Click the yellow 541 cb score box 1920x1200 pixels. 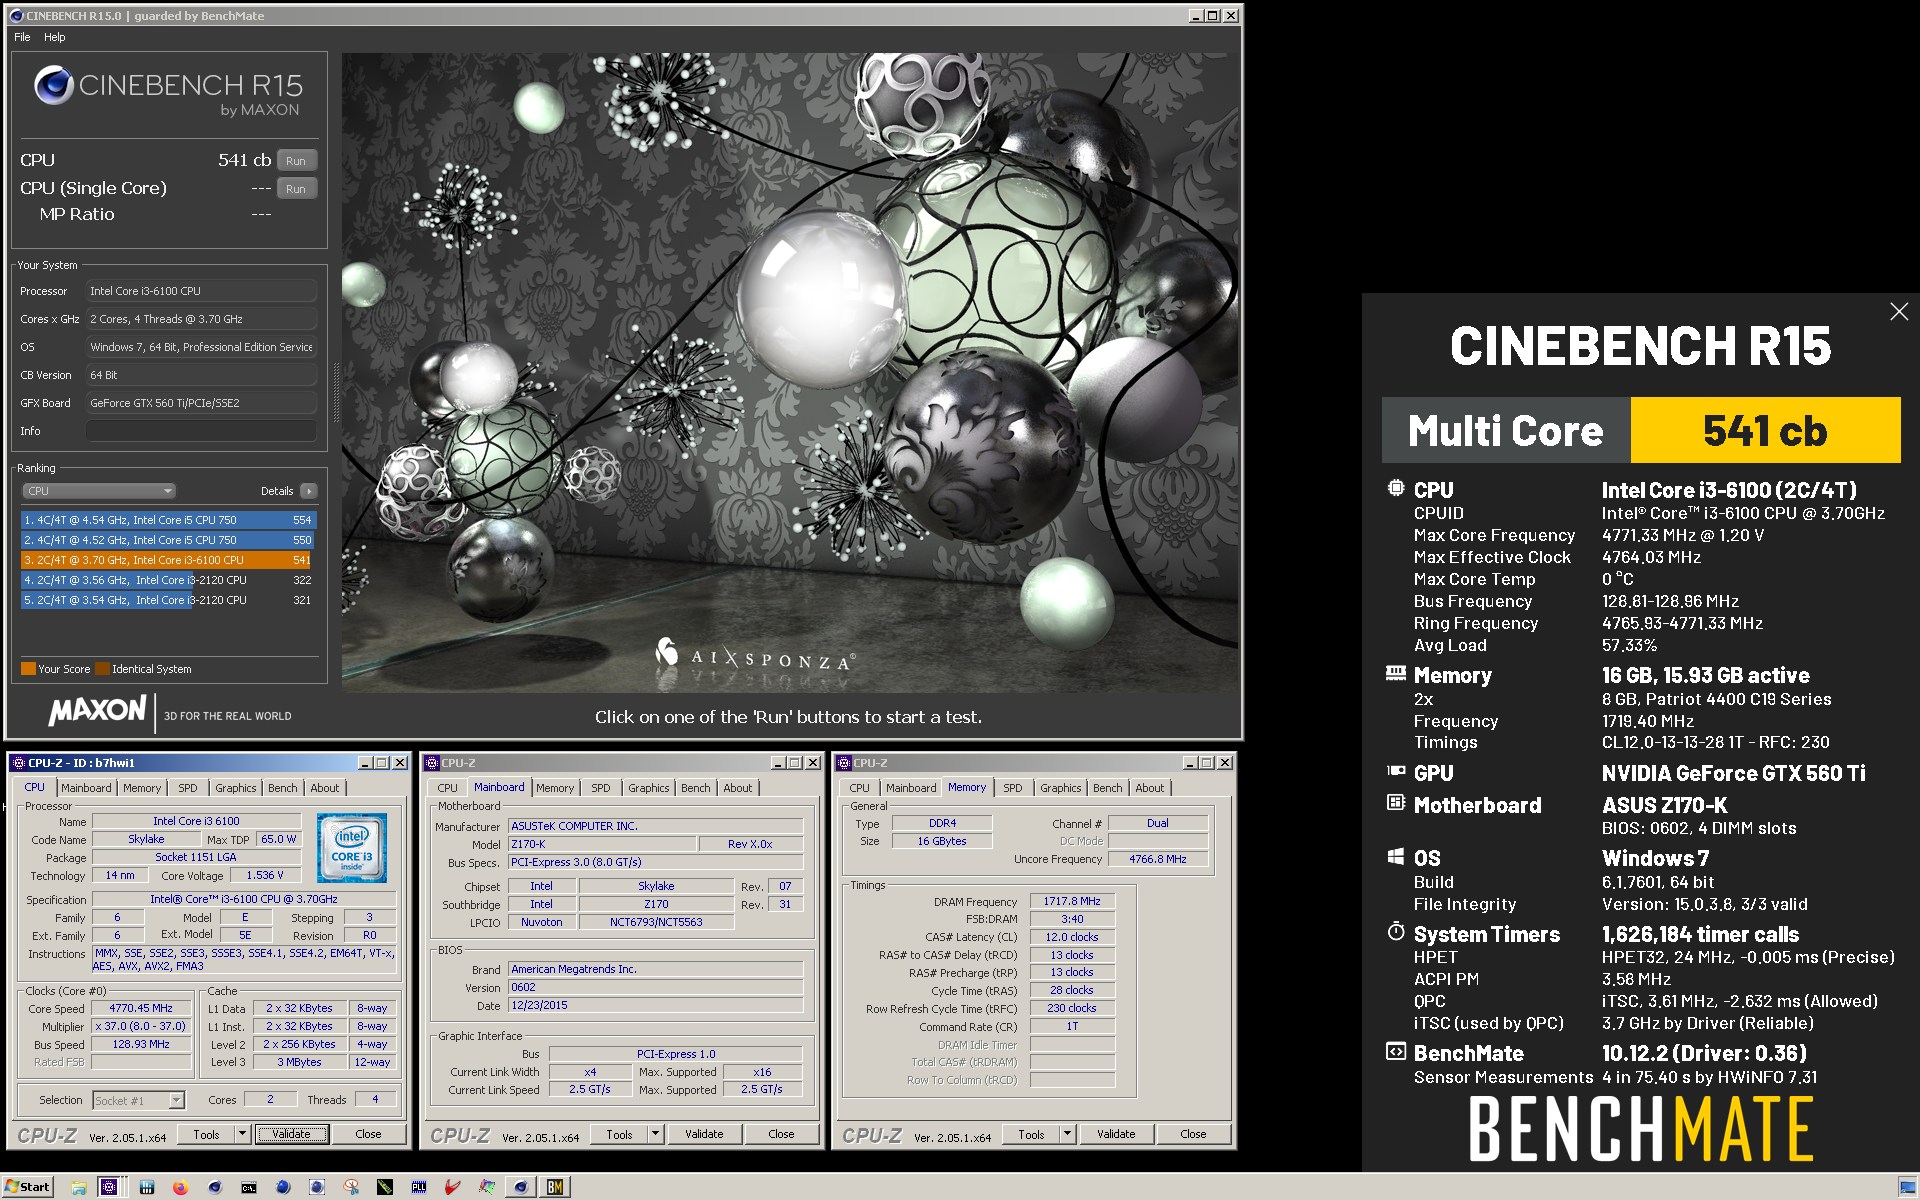(1765, 430)
